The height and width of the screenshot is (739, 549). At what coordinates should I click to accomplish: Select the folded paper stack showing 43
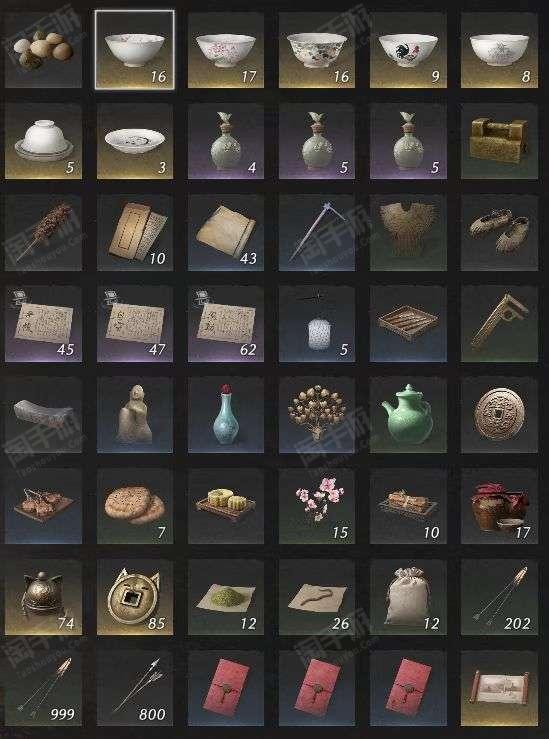point(226,232)
